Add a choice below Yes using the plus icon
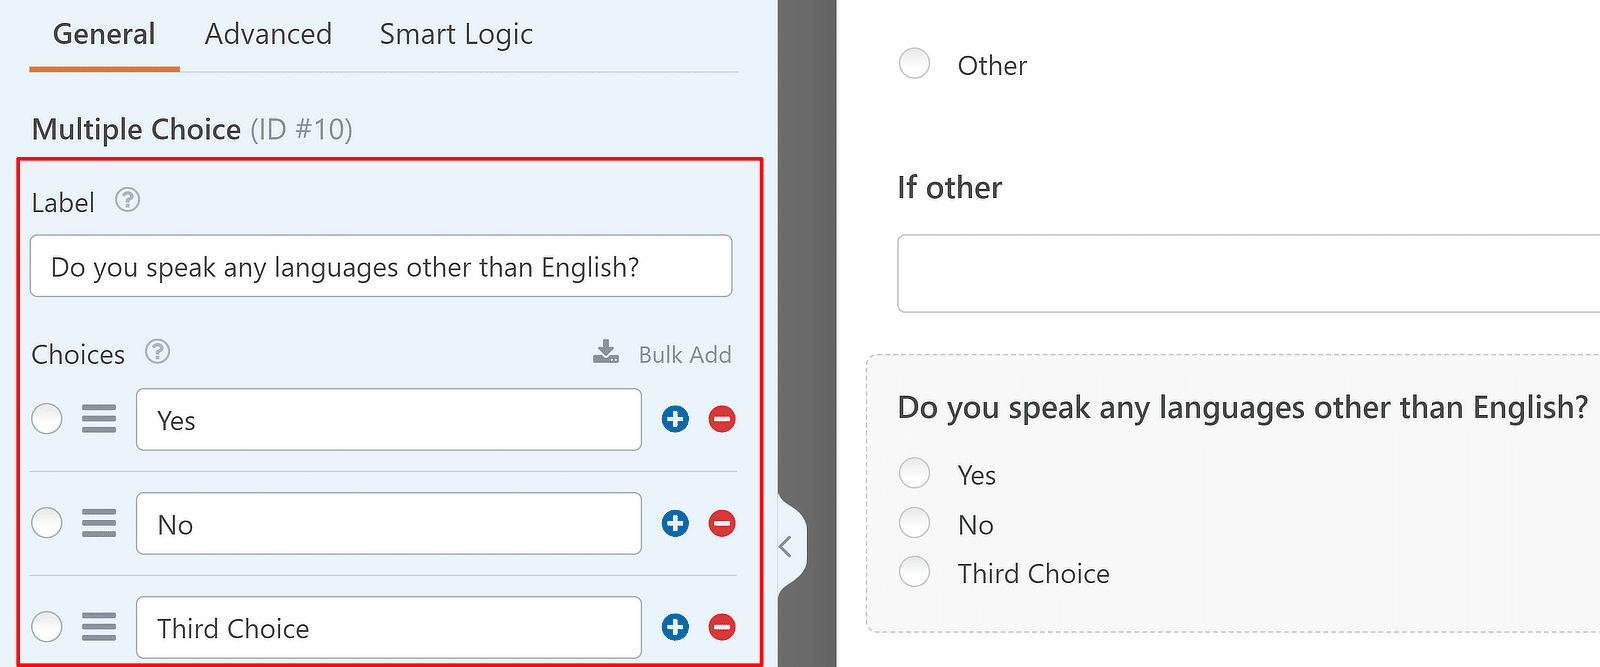Screen dimensions: 1600x667 675,419
